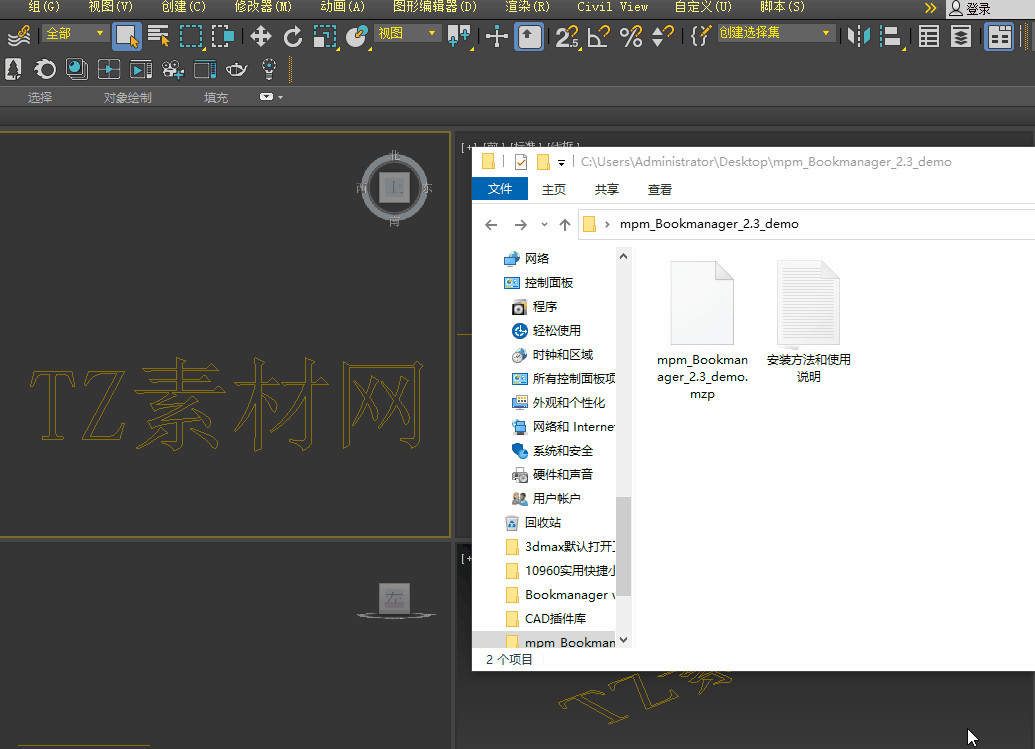Screen dimensions: 1035x749
Task: Click the light bulb icon
Action: (x=269, y=69)
